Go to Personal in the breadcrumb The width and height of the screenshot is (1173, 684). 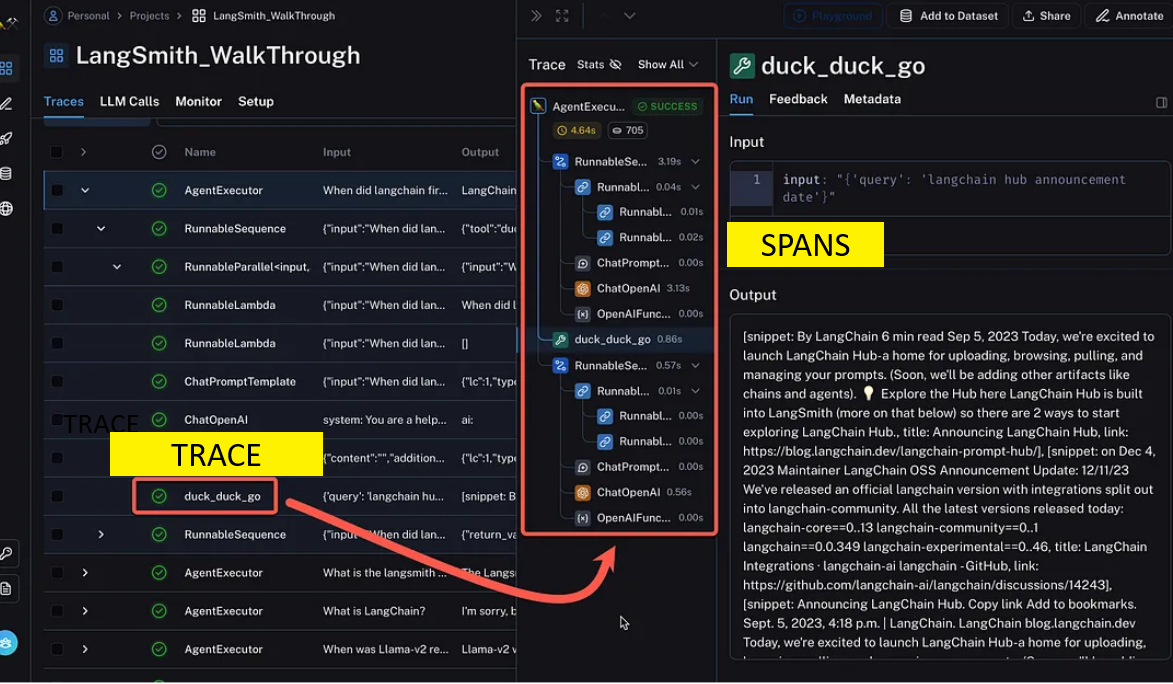[88, 16]
